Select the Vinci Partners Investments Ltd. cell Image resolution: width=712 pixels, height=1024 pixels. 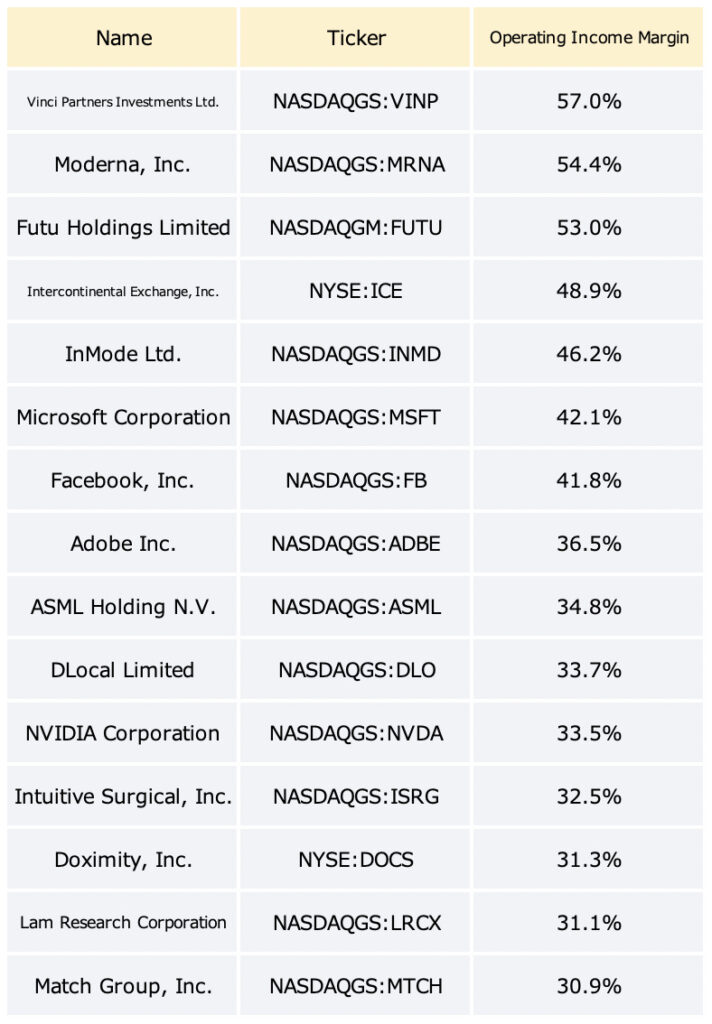[122, 101]
